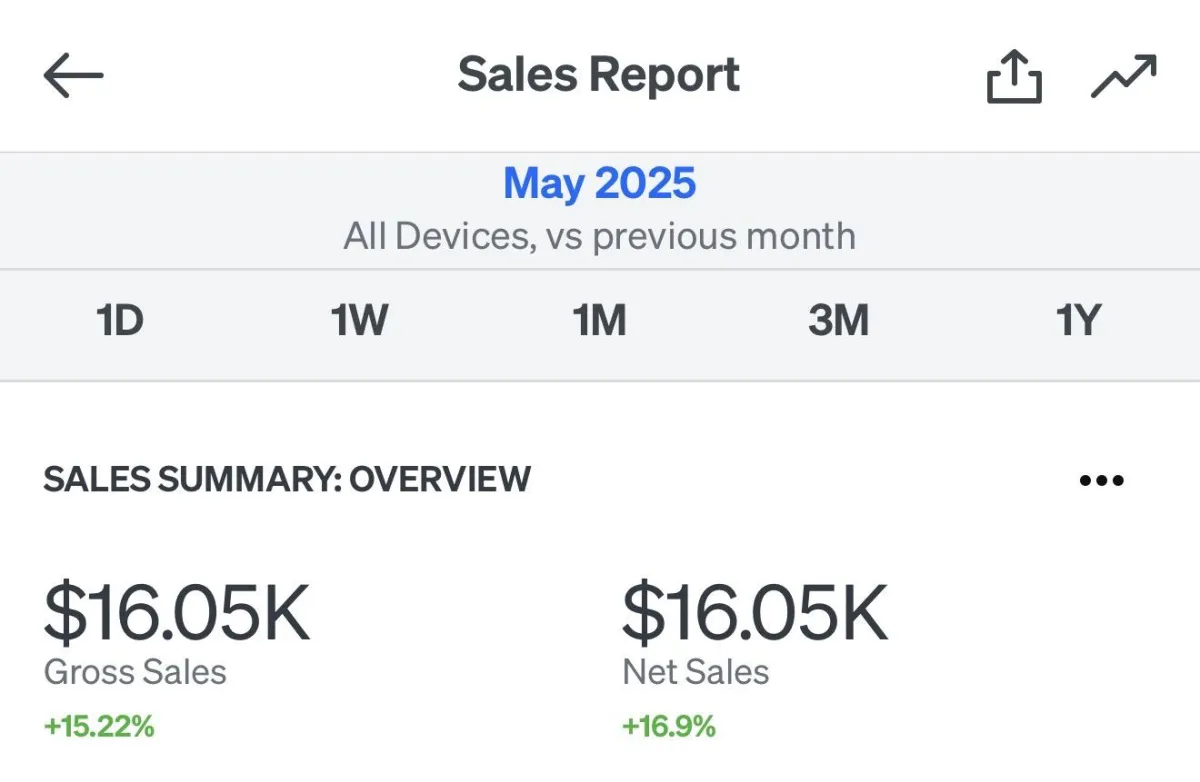
Task: Tap the +15.22% gross sales change
Action: click(x=99, y=726)
